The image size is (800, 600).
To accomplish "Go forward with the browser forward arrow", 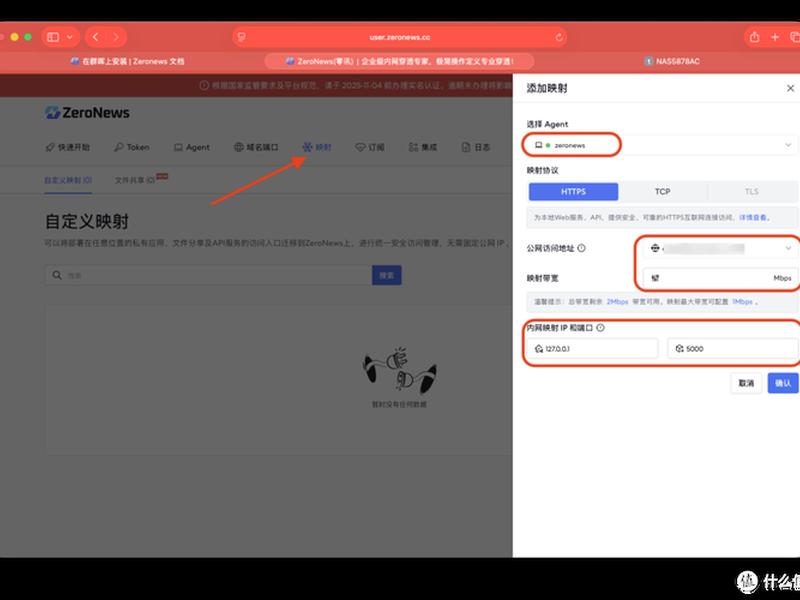I will [116, 37].
